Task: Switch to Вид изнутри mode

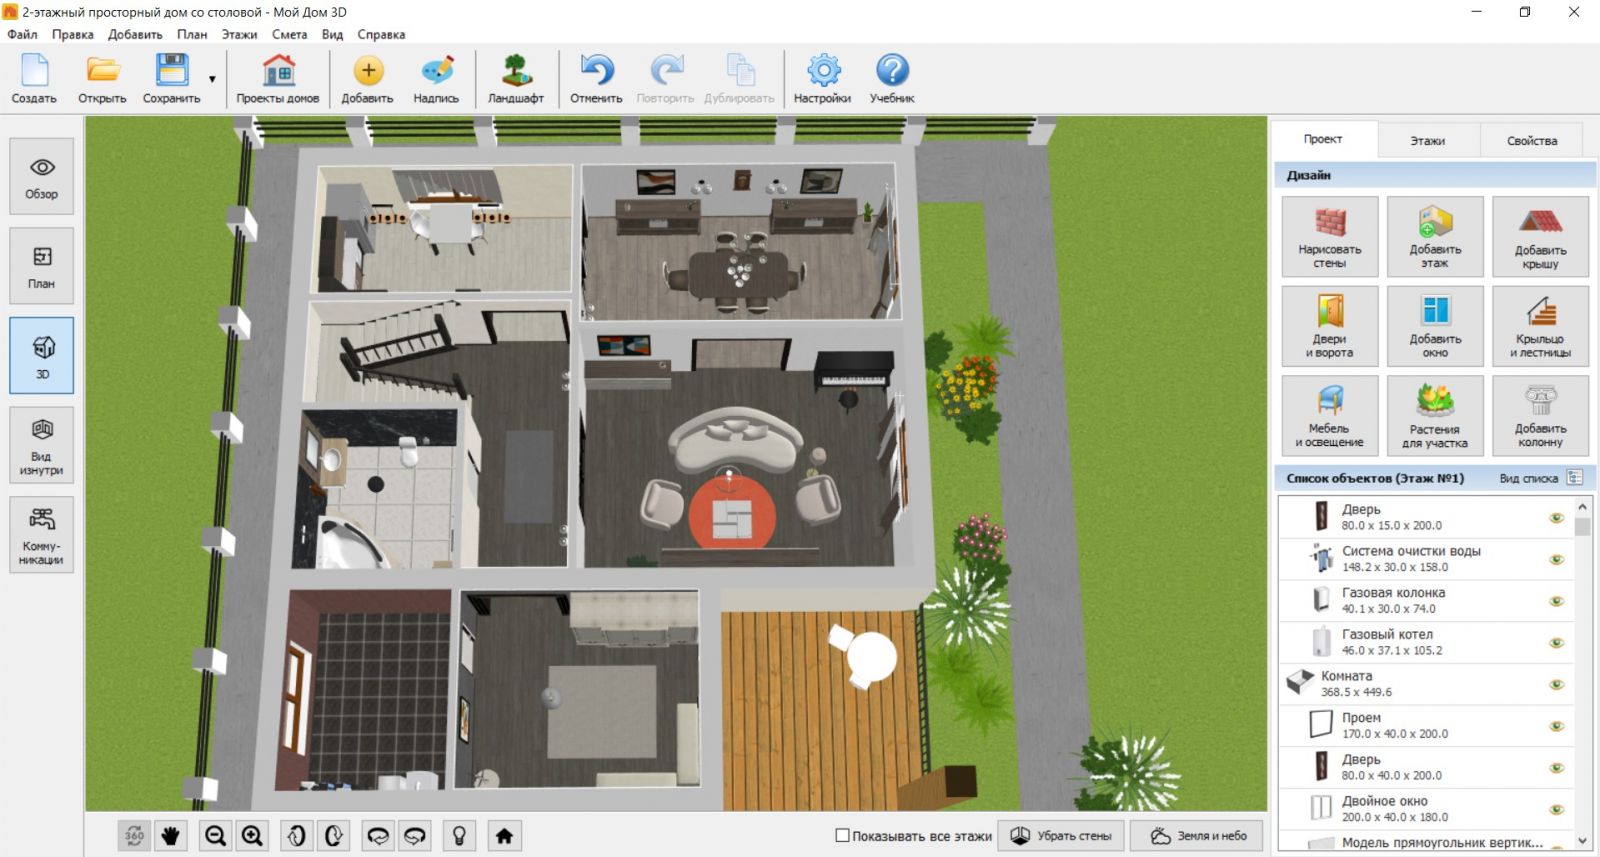Action: coord(42,445)
